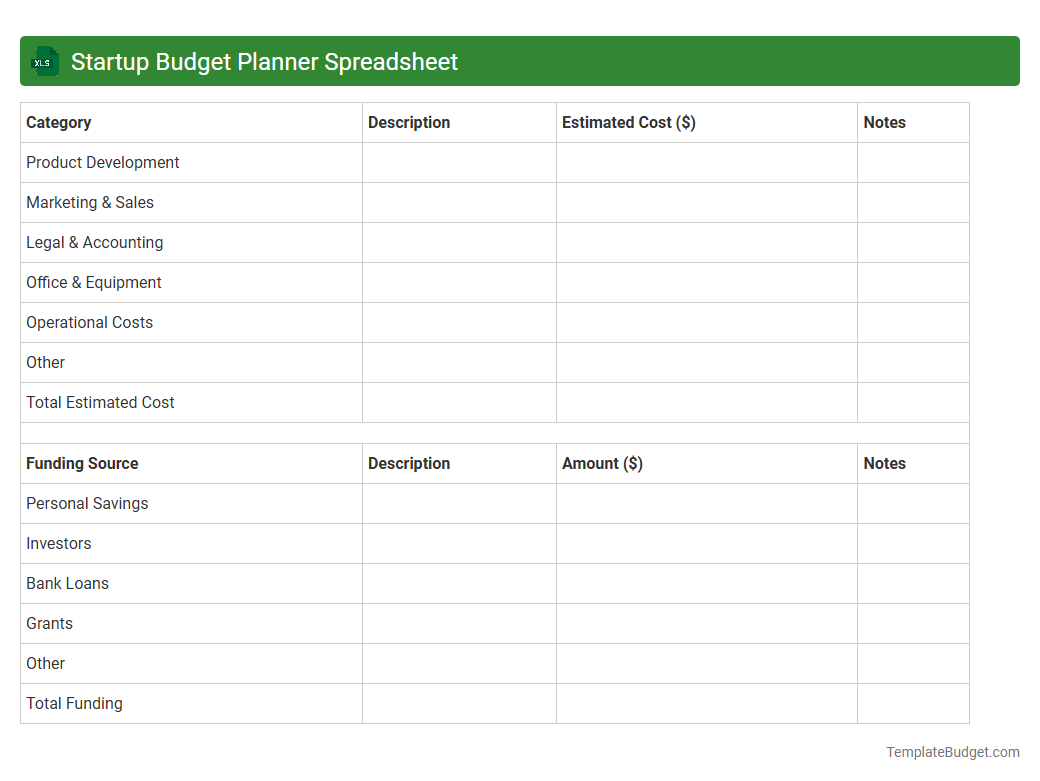Select the Legal & Accounting row

tap(94, 242)
